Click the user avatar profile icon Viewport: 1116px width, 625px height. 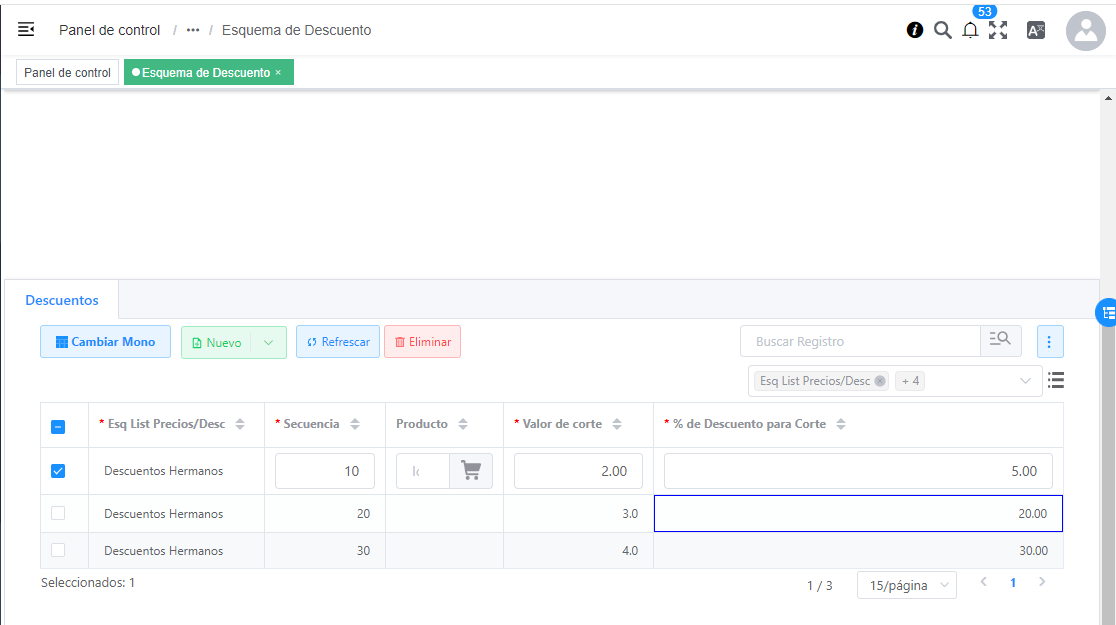click(1085, 31)
